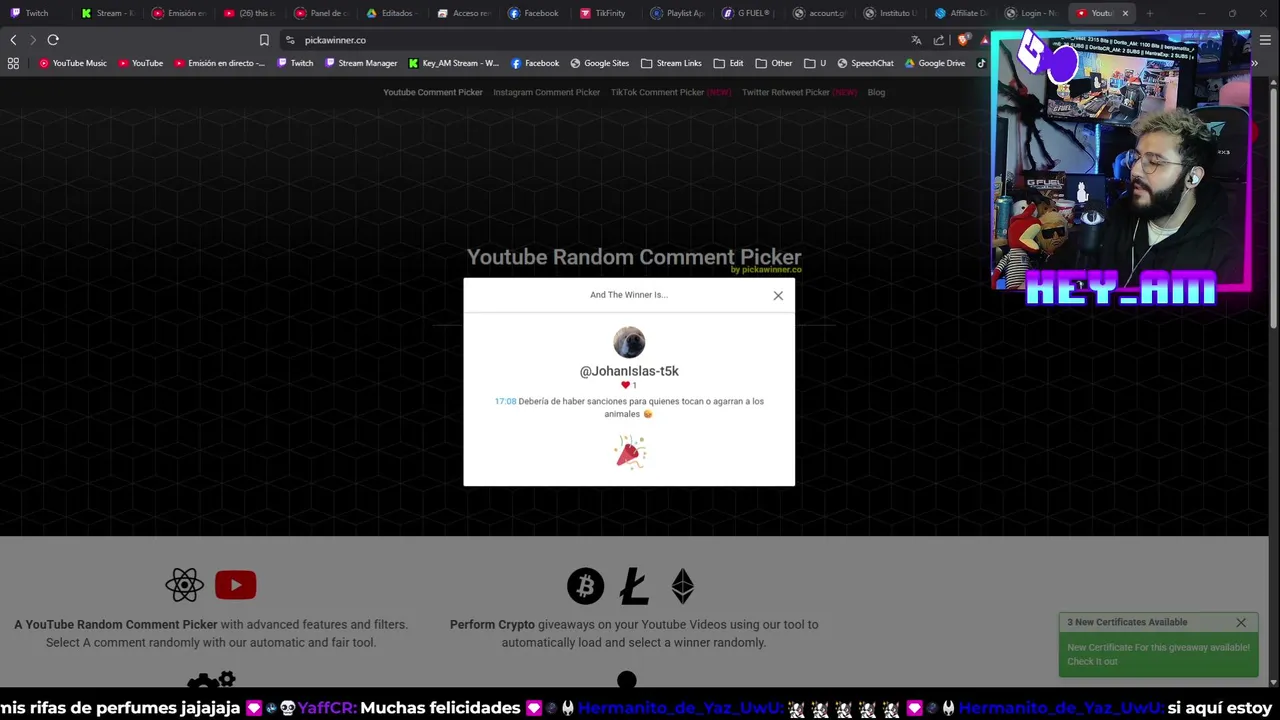Open a new tab with plus button

(1150, 13)
